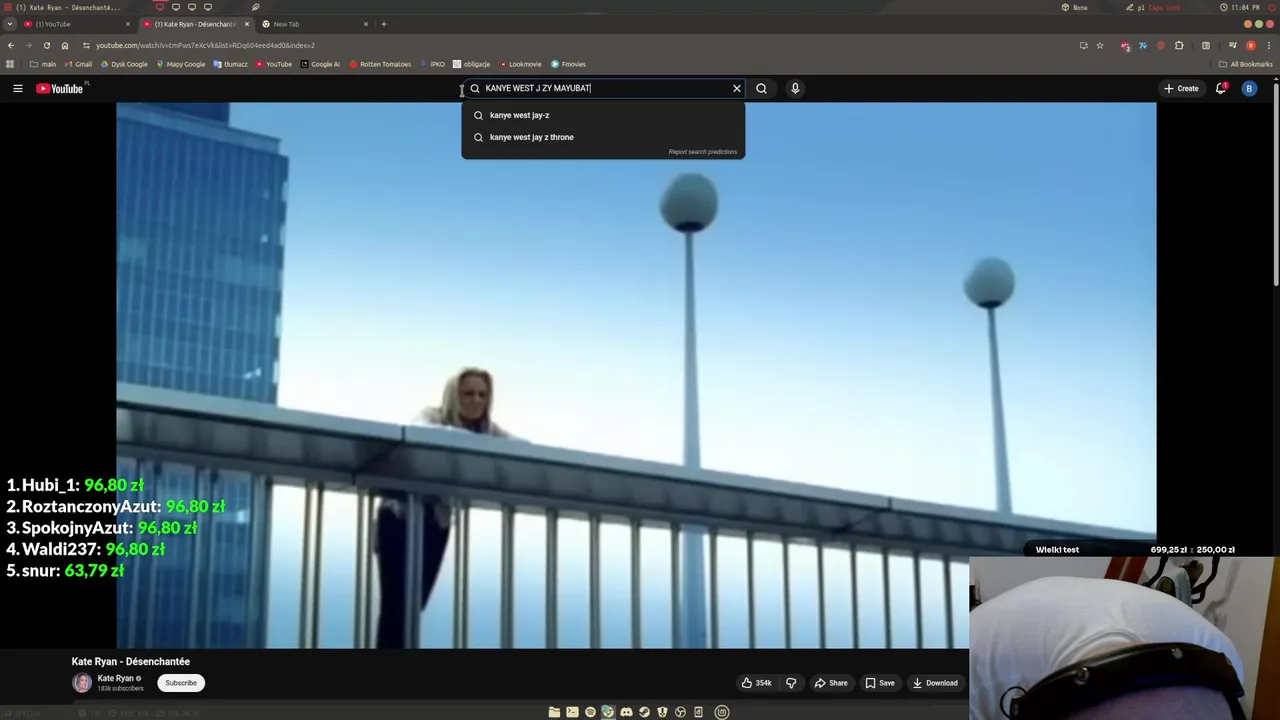The height and width of the screenshot is (720, 1280).
Task: Open the Mapy Google bookmark
Action: pyautogui.click(x=181, y=64)
